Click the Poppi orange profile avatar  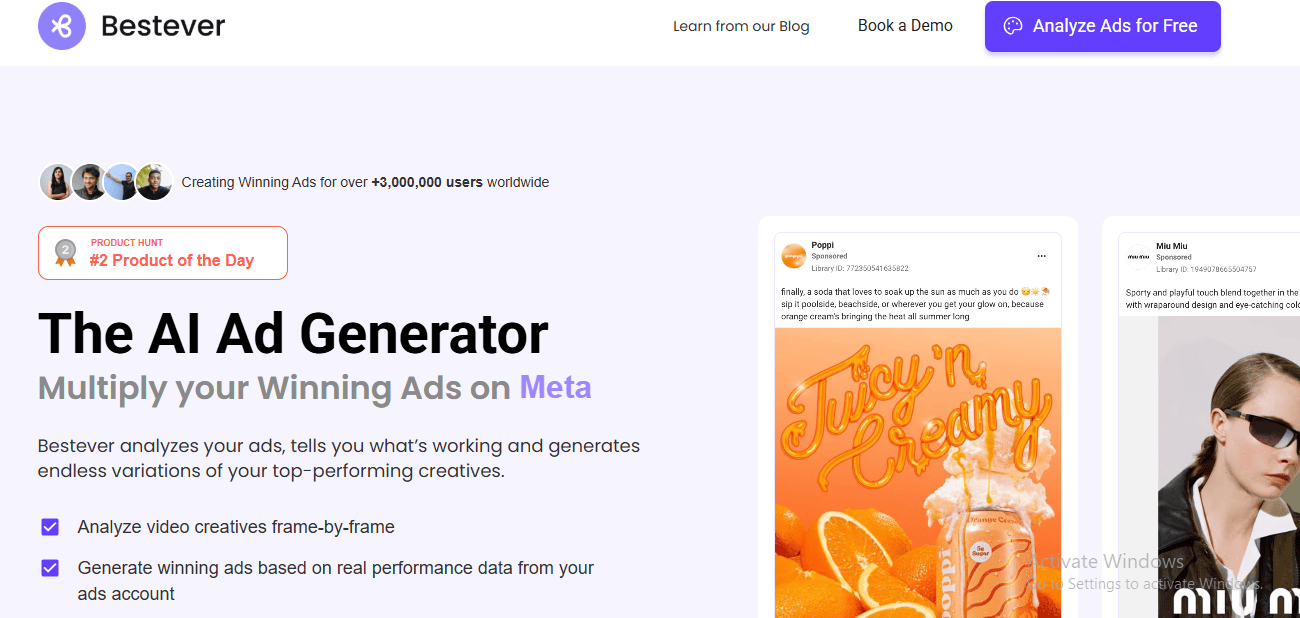coord(793,256)
